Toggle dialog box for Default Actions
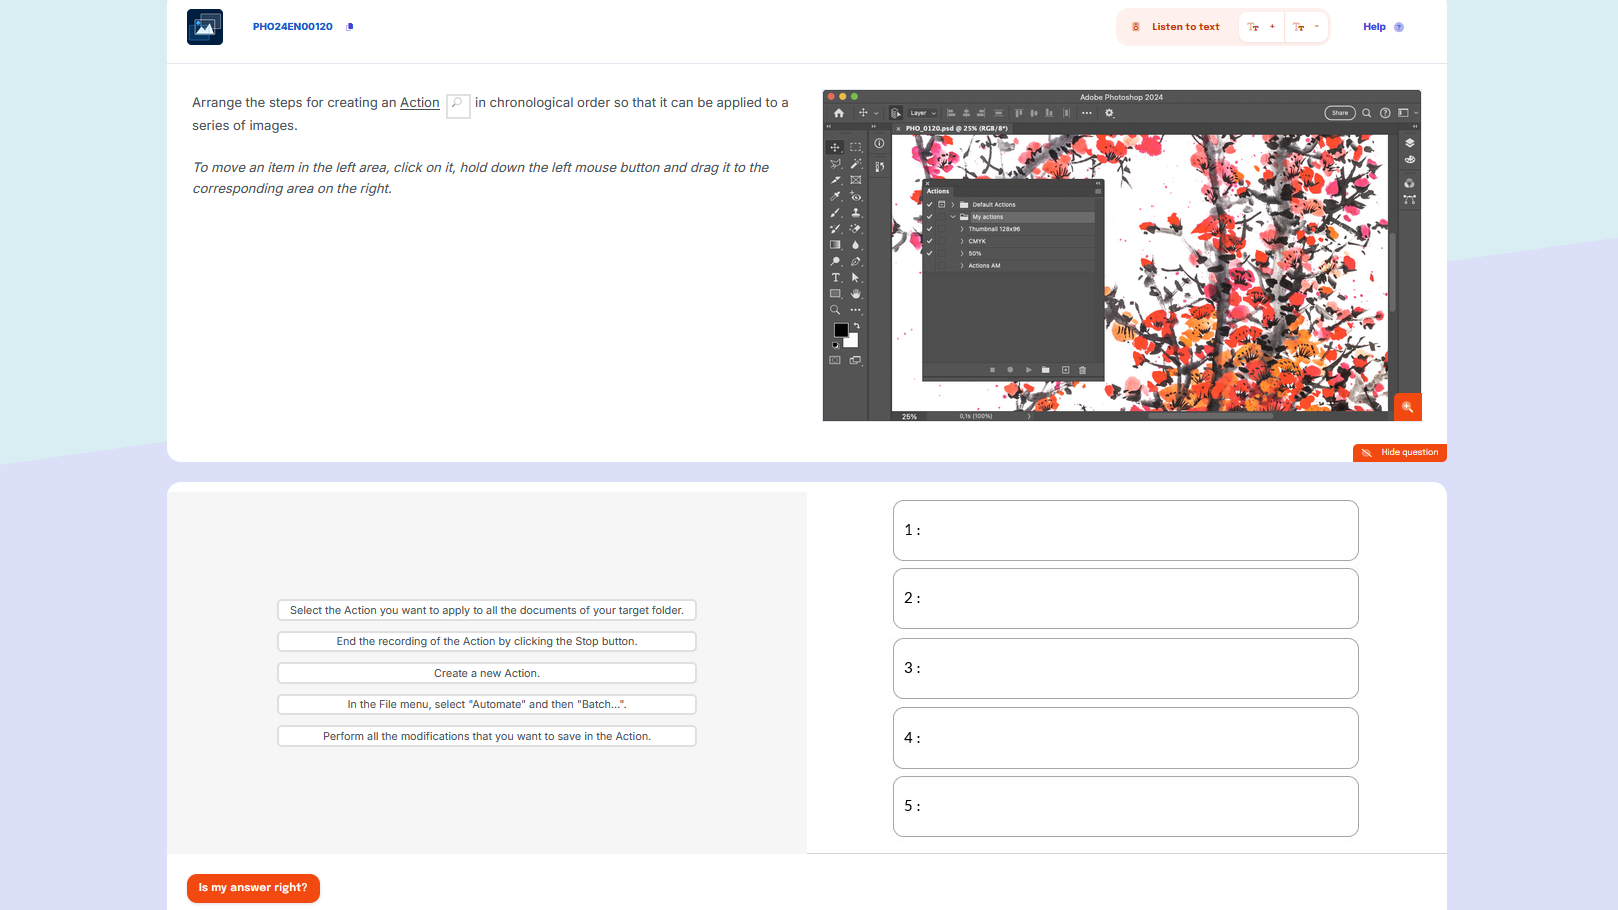1618x910 pixels. (941, 205)
